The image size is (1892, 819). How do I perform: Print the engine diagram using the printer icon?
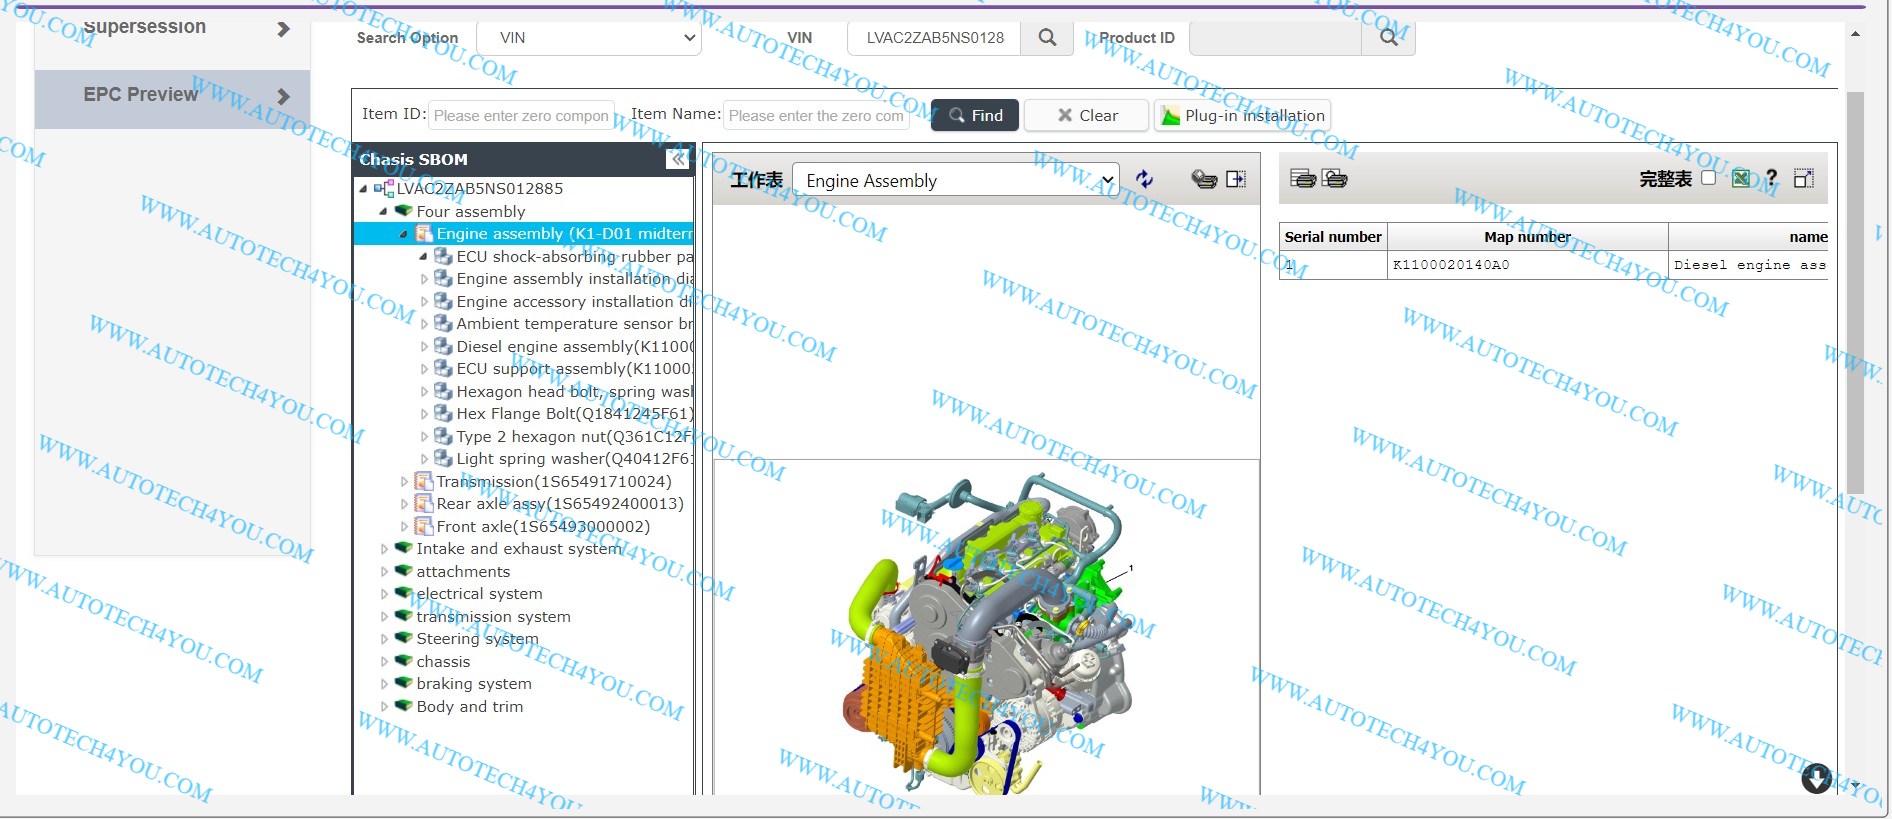(1204, 180)
